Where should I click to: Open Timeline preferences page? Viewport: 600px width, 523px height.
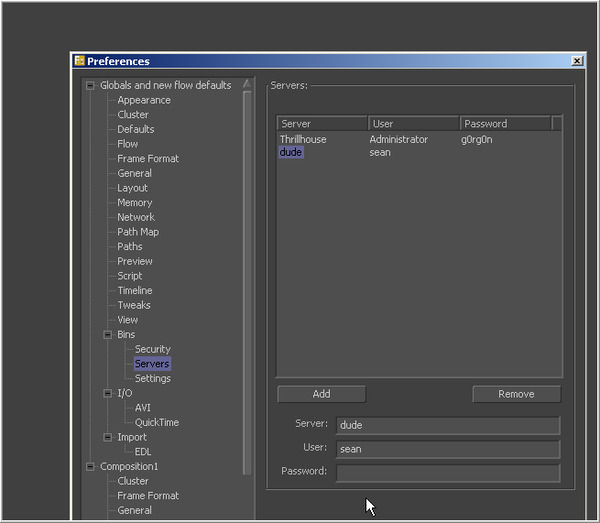pos(135,290)
